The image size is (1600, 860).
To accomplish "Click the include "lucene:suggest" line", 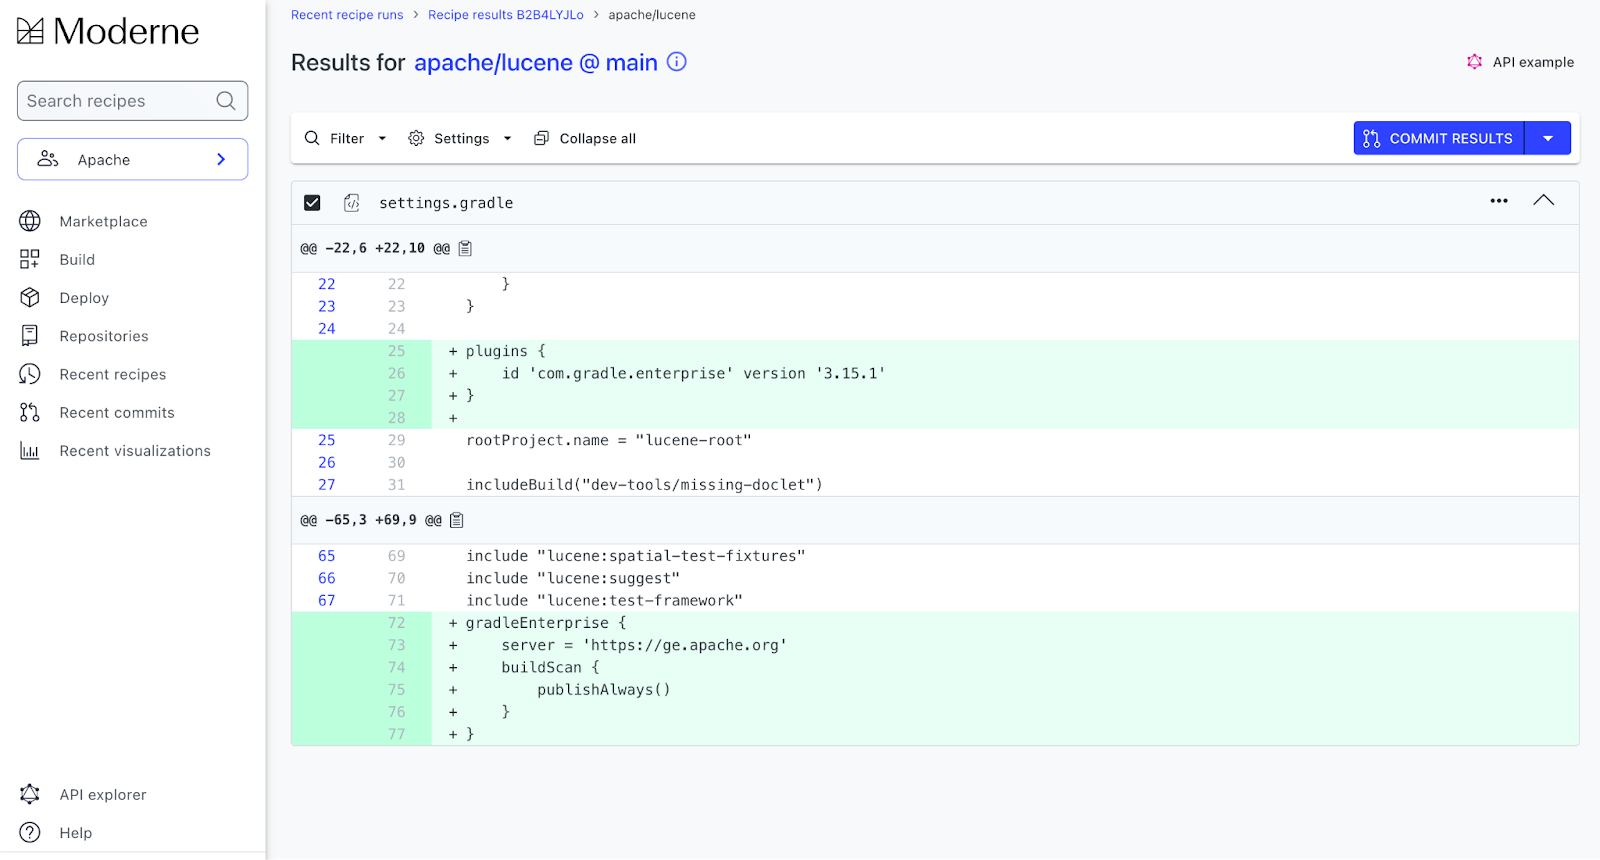I will tap(573, 578).
